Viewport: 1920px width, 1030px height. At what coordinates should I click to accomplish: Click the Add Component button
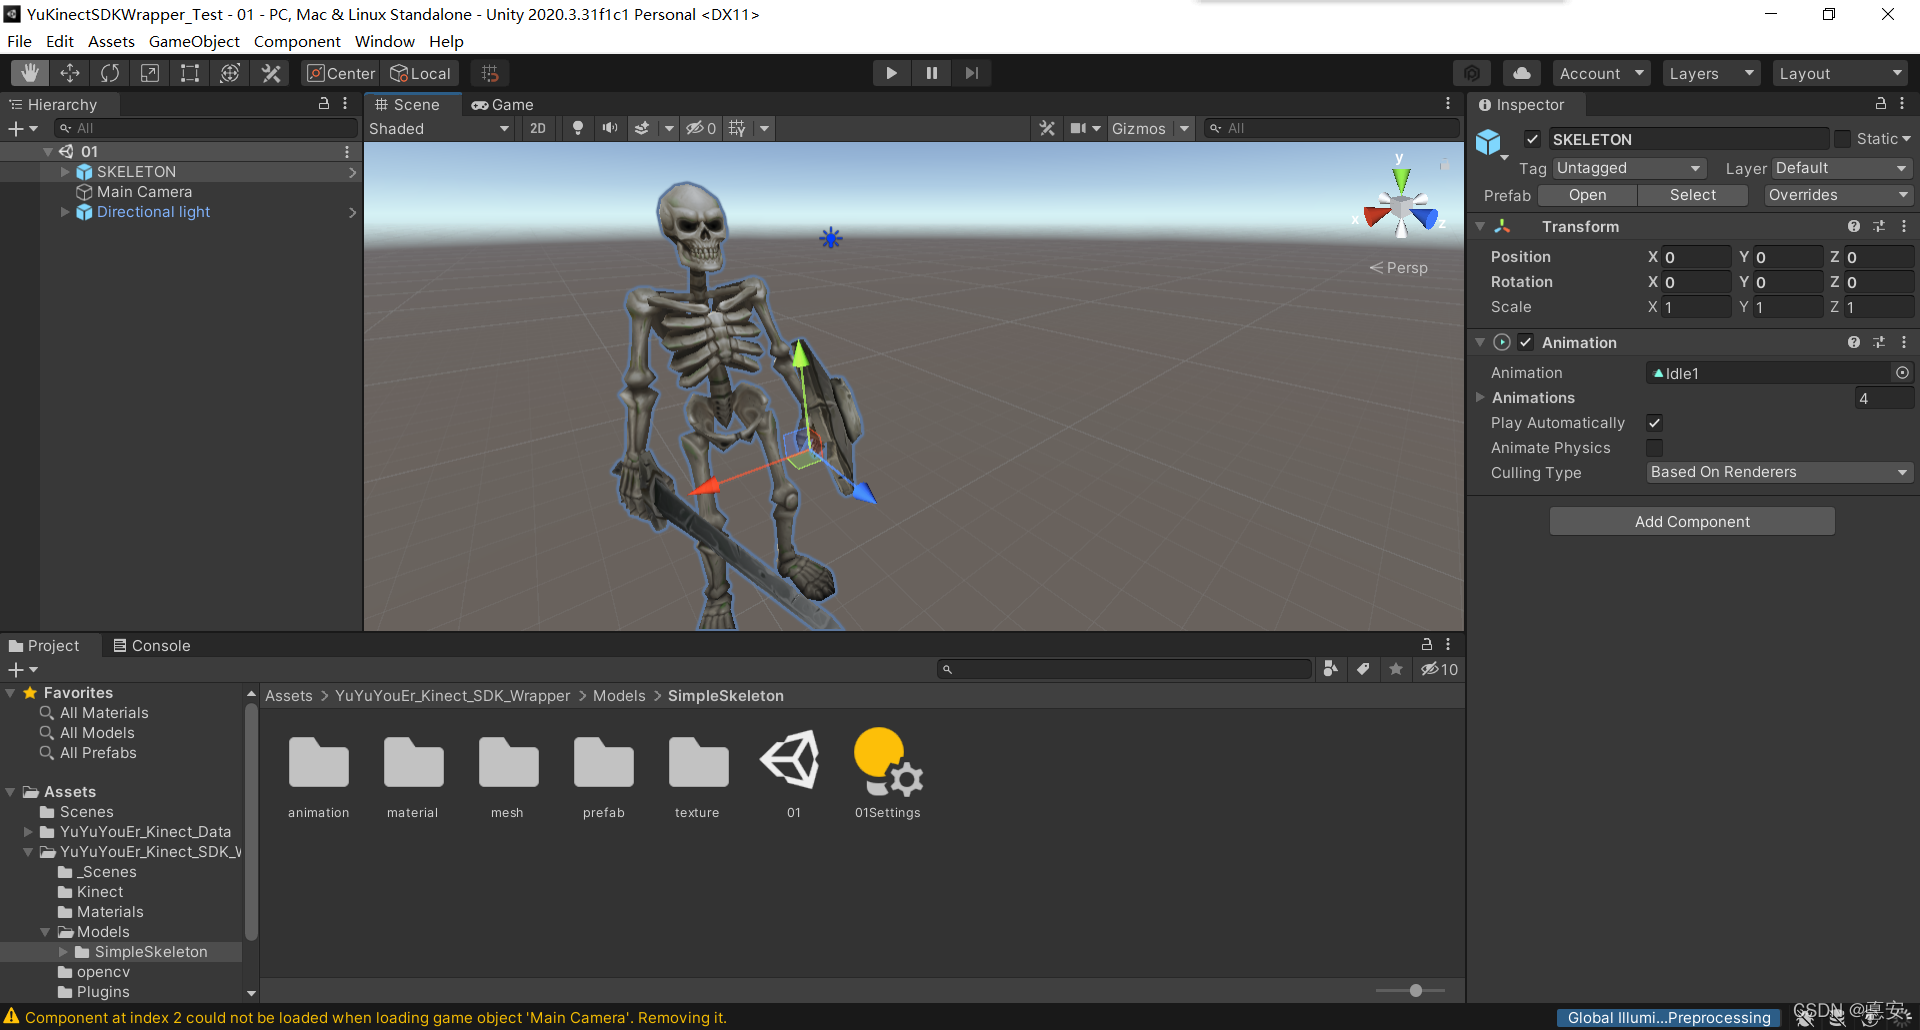(x=1692, y=521)
